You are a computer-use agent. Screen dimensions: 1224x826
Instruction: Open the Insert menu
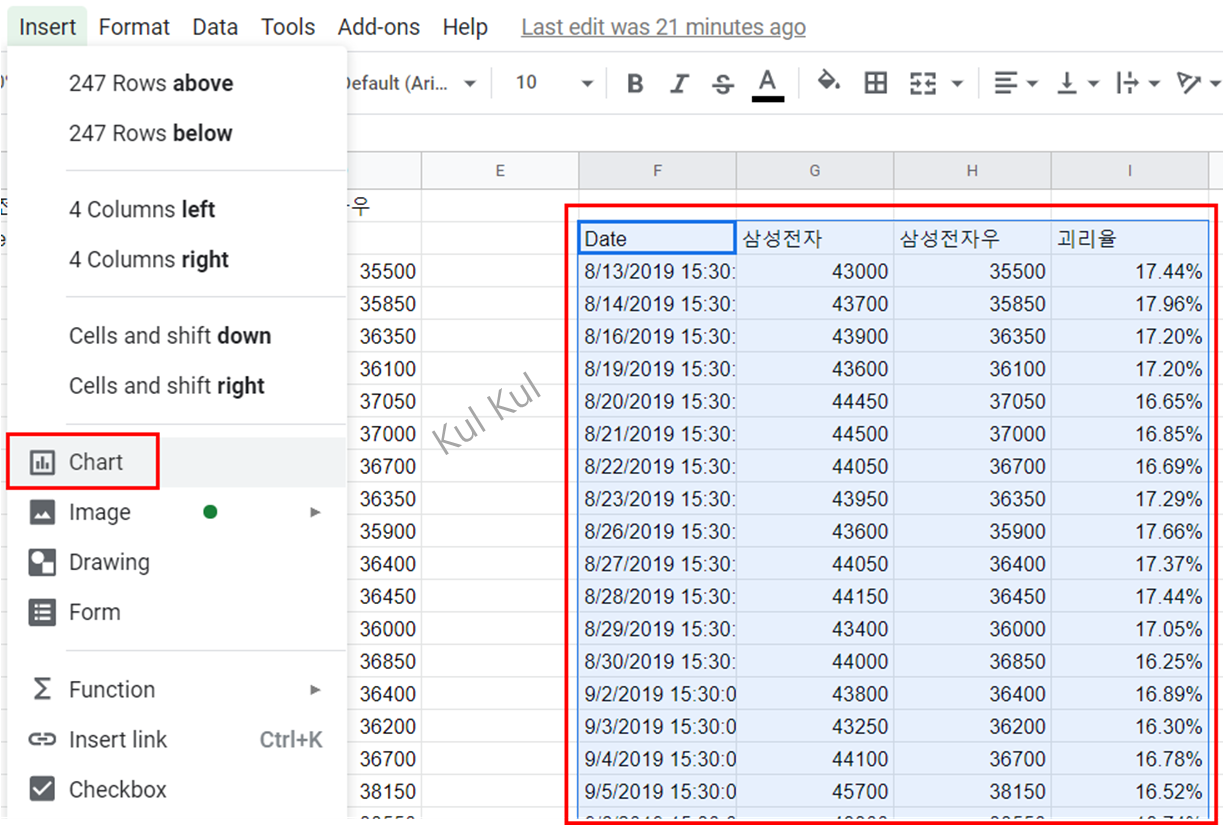(x=48, y=27)
